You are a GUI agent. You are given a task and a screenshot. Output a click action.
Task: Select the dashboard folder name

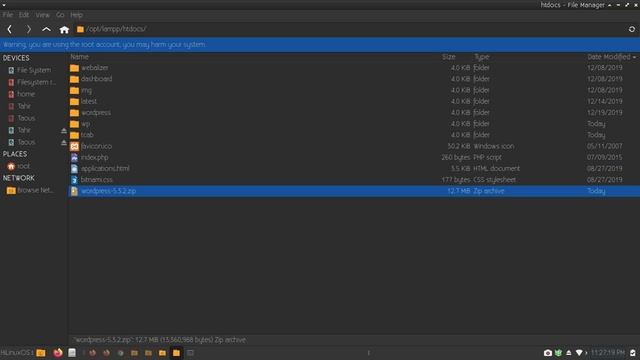click(x=96, y=79)
